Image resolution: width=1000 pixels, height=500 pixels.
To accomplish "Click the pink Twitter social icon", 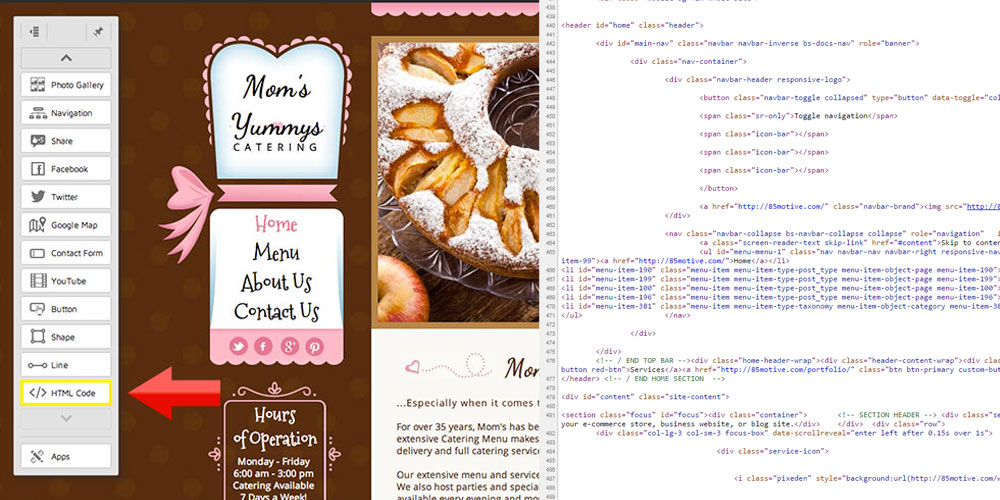I will 239,346.
